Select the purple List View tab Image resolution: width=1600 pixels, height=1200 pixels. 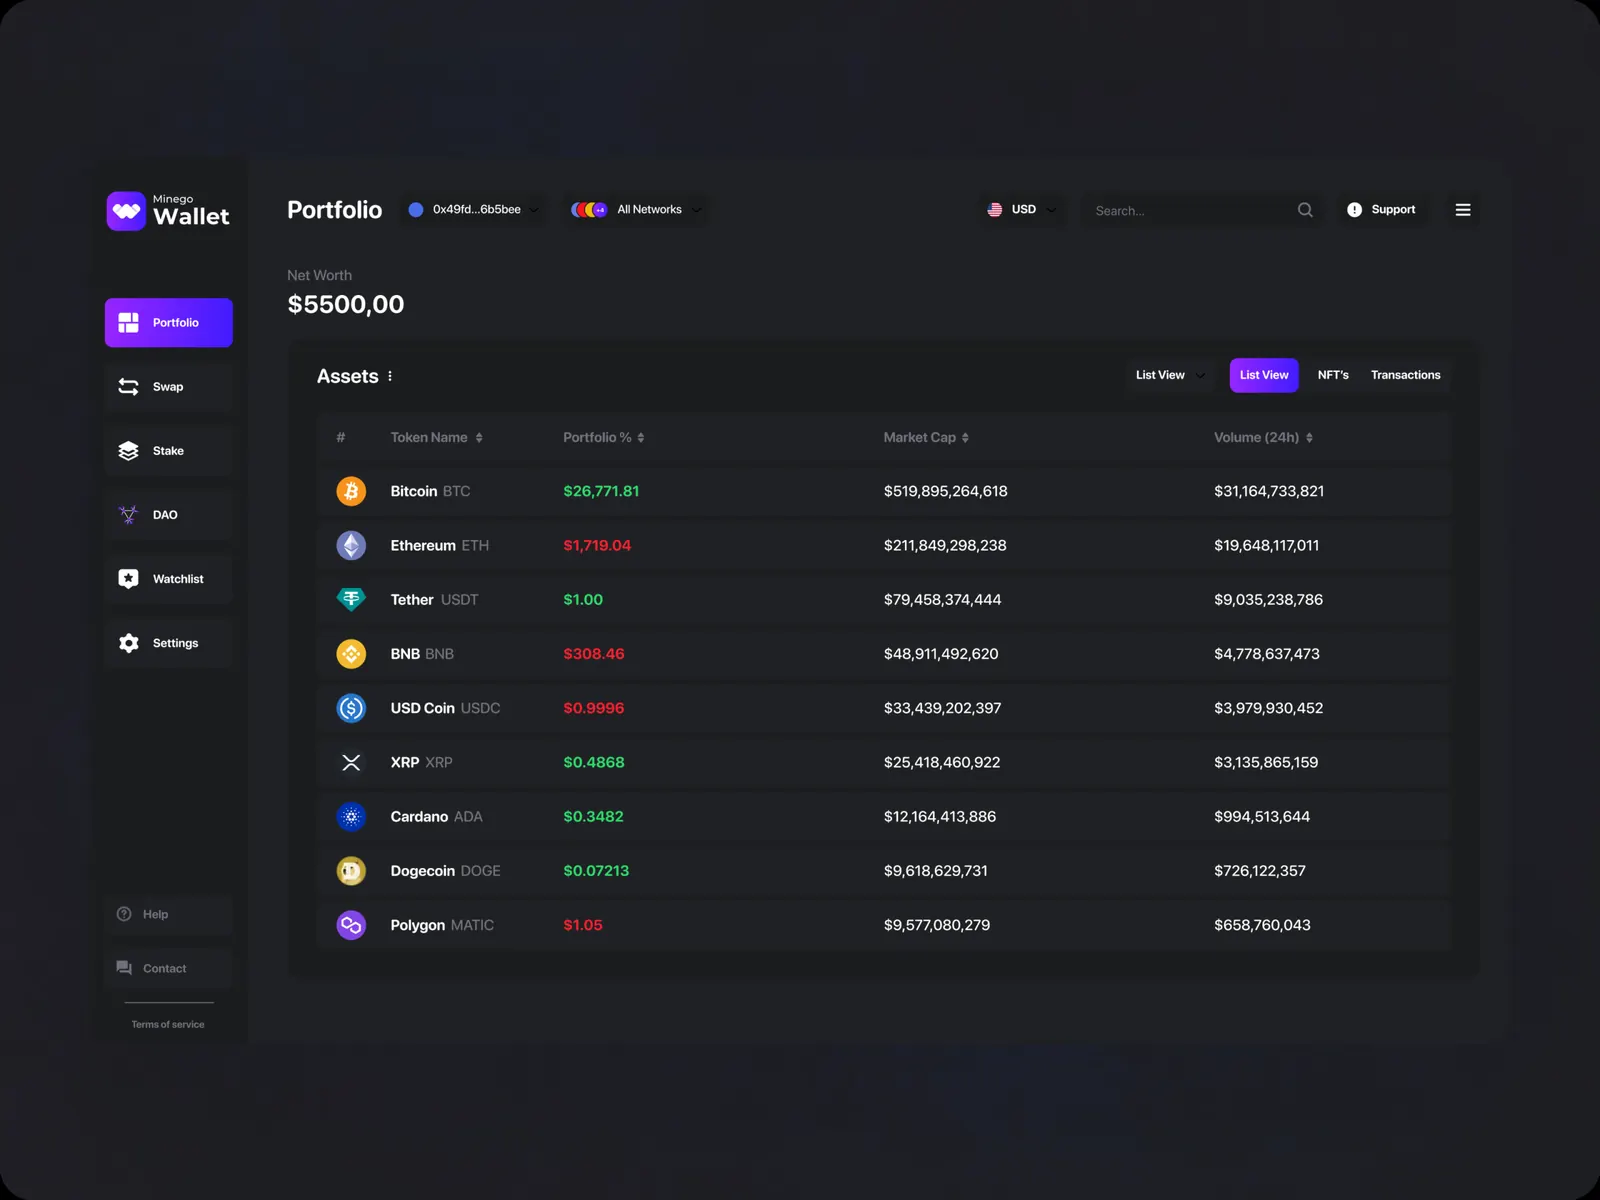click(1264, 376)
